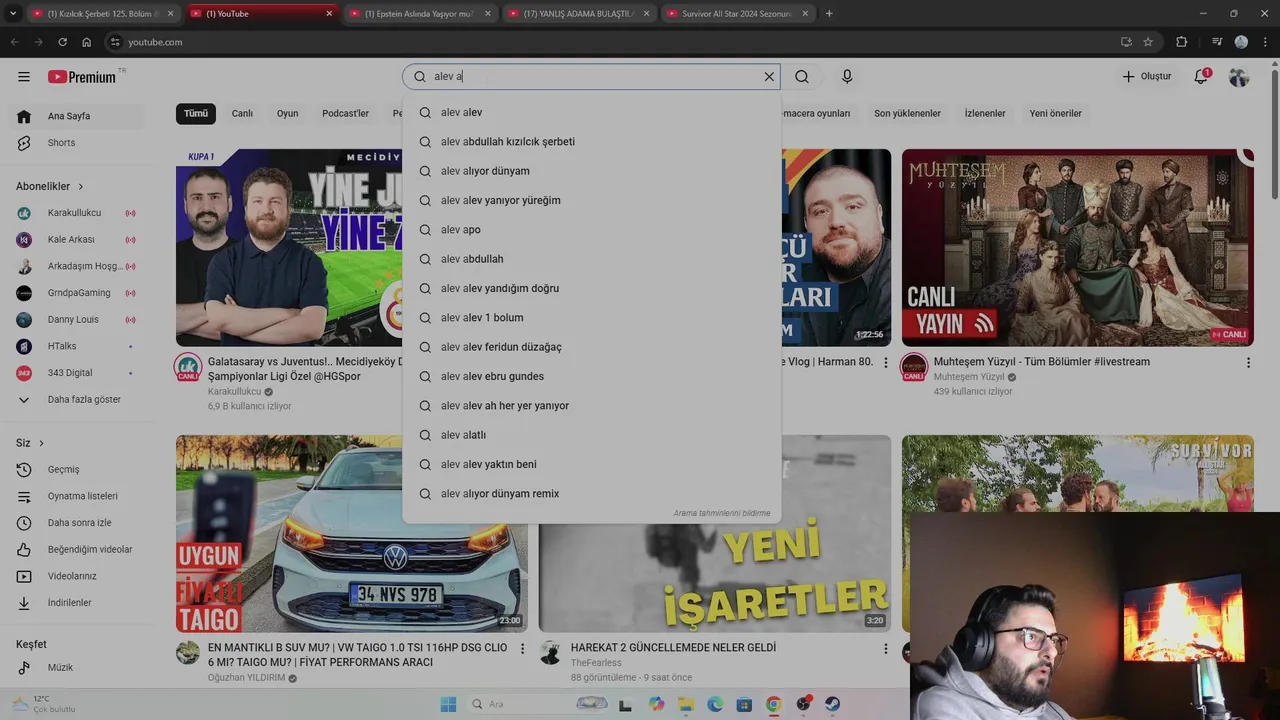1280x720 pixels.
Task: Click the Oluştur create button
Action: tap(1147, 77)
